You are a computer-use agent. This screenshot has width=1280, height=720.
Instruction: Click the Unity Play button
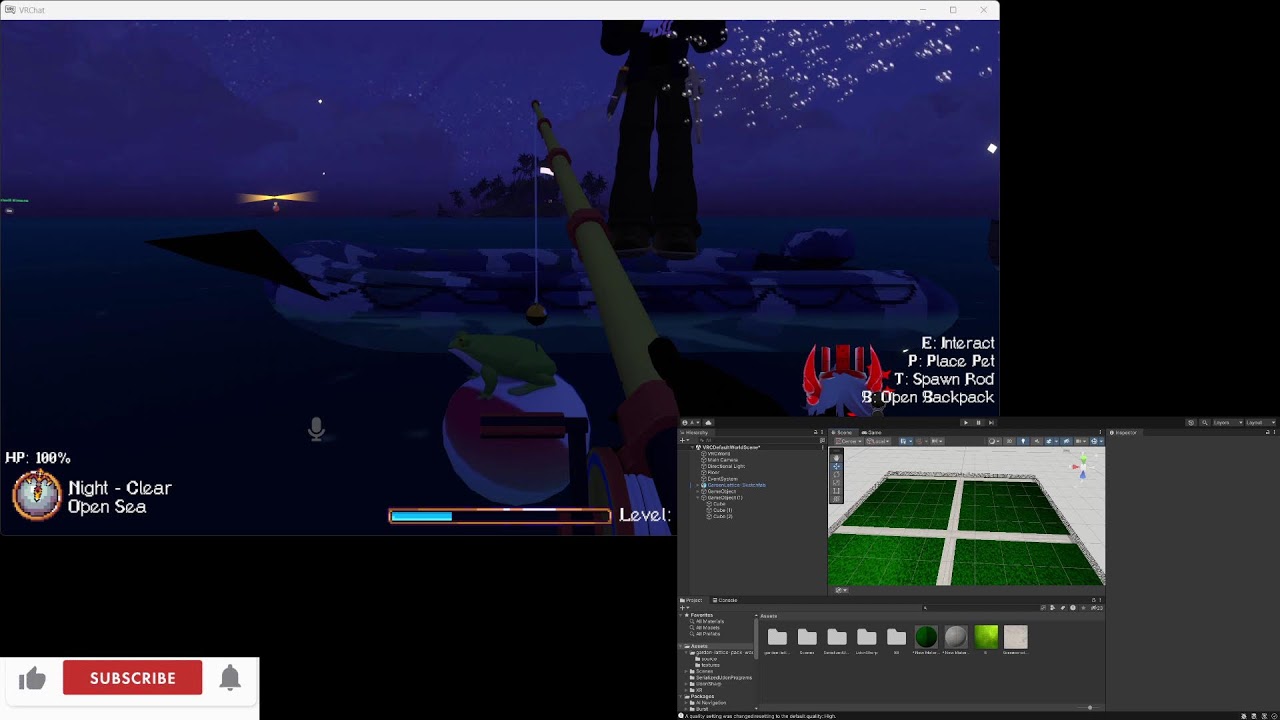[966, 422]
